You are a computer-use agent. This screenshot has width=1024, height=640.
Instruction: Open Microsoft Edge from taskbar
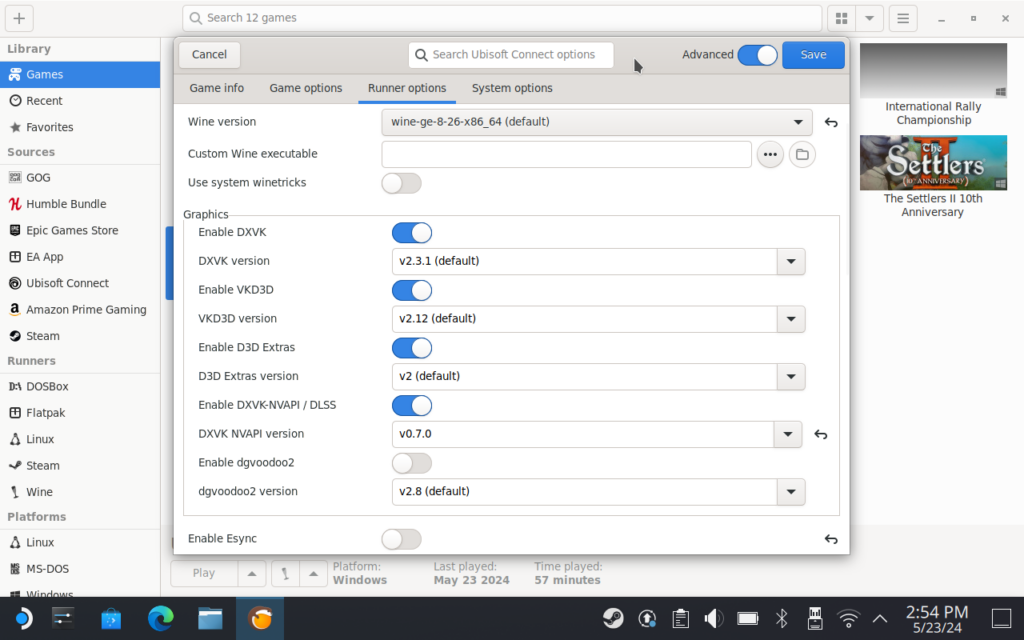[161, 618]
